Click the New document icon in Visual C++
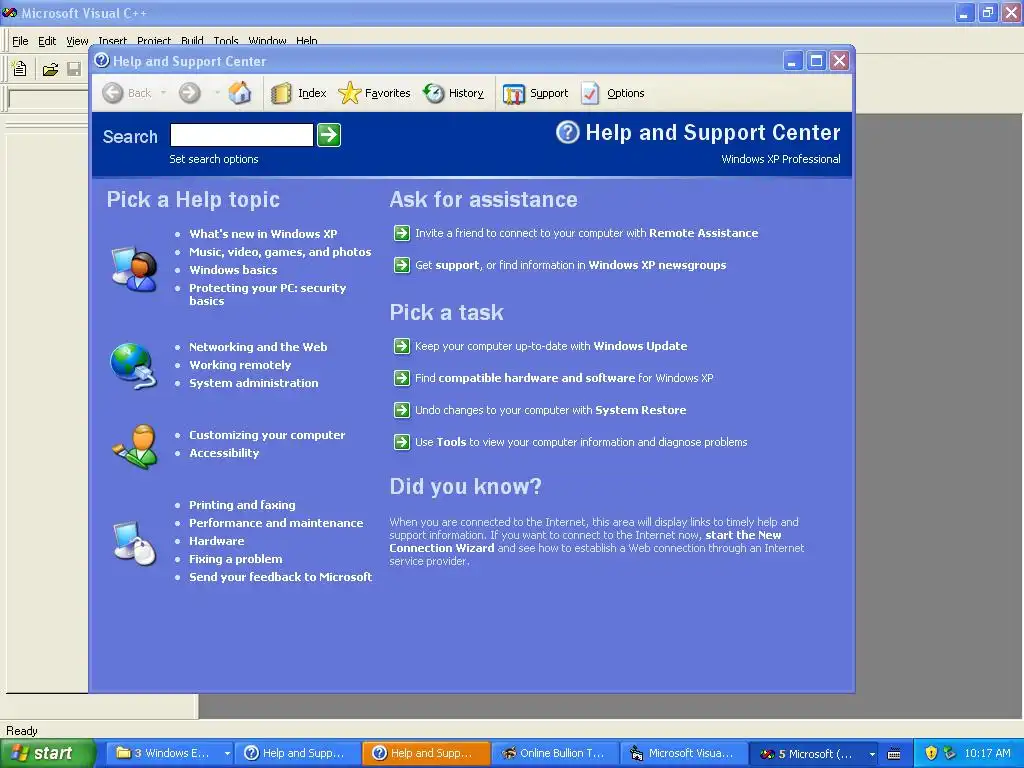The image size is (1024, 768). coord(20,69)
